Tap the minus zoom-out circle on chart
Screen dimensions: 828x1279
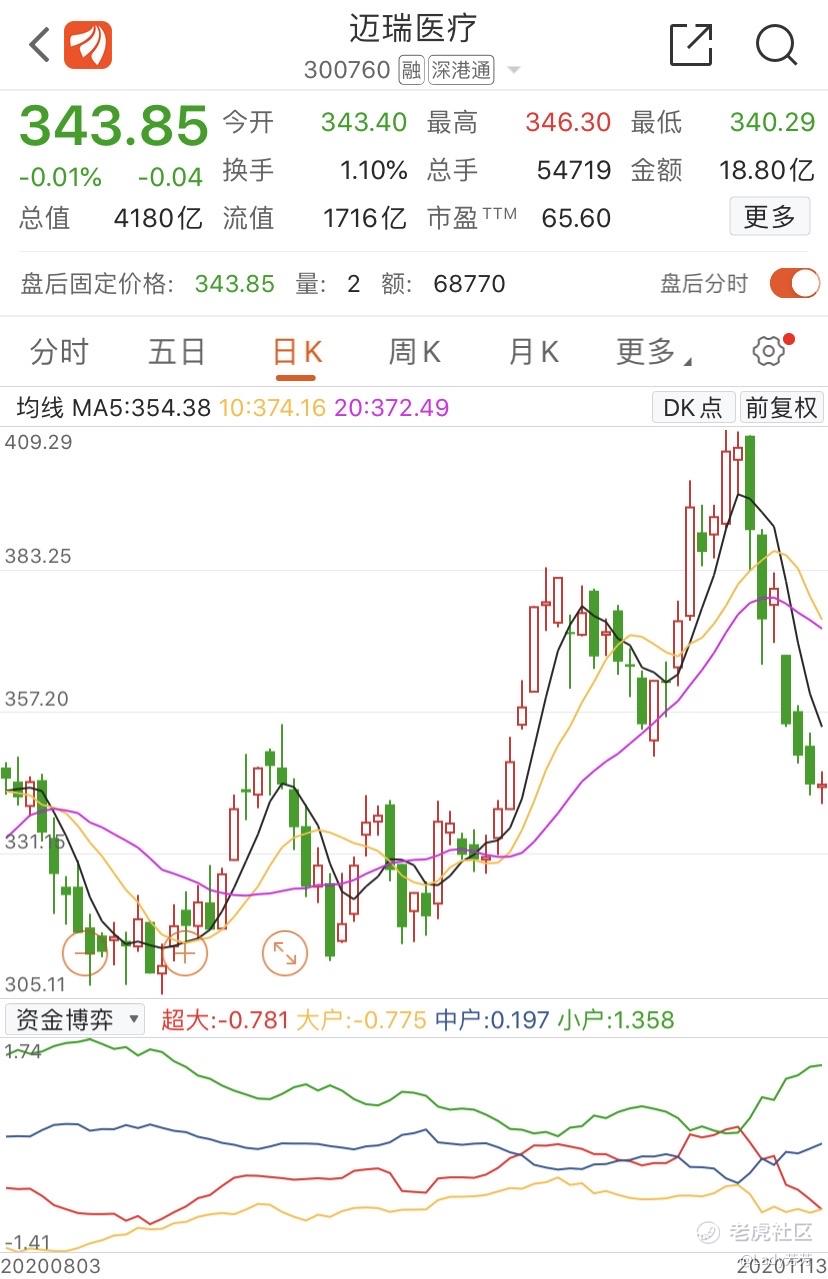(87, 952)
